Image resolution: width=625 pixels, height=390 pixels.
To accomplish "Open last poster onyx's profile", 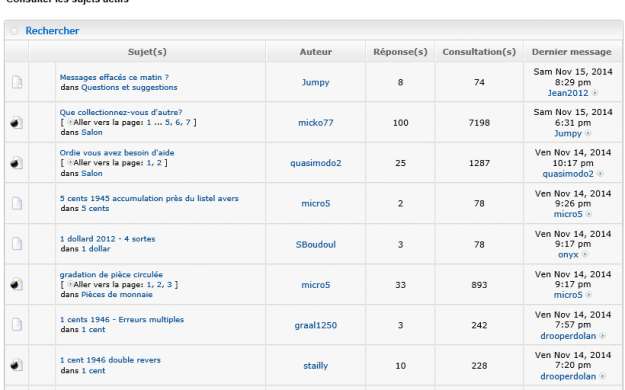I will point(568,254).
